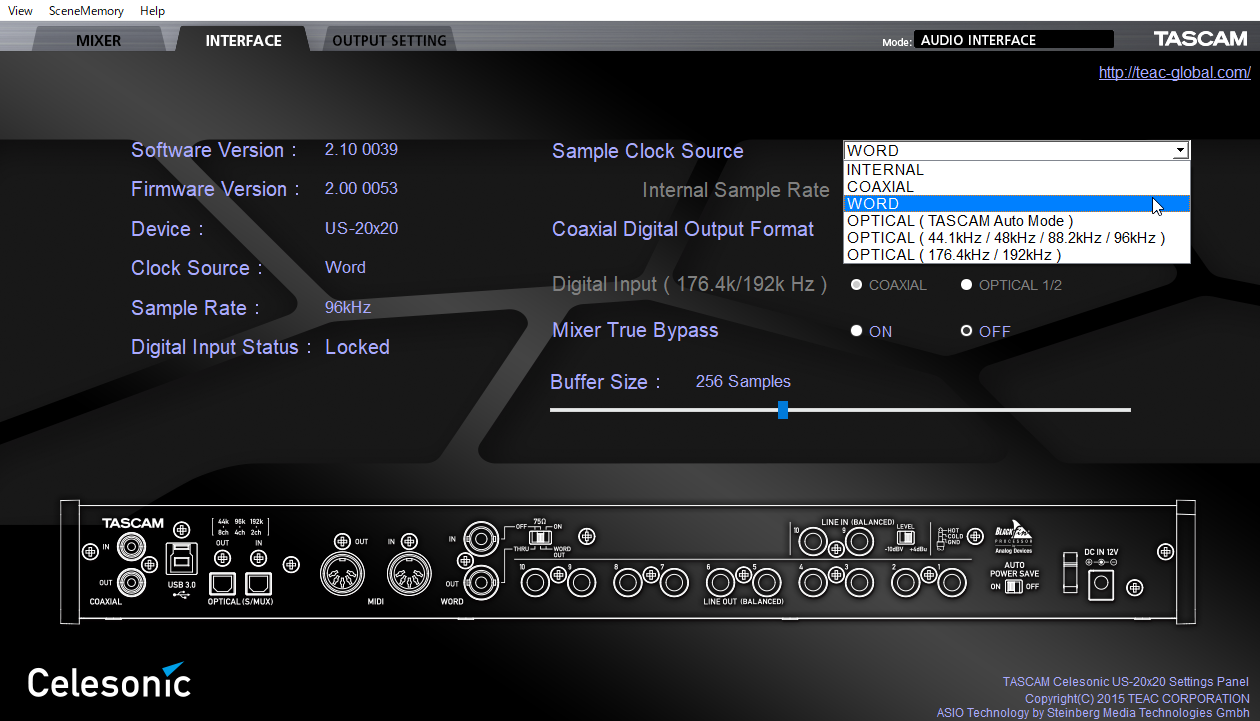Click the TASCAM logo in the header
Screen dimensions: 1260x721
[1201, 39]
